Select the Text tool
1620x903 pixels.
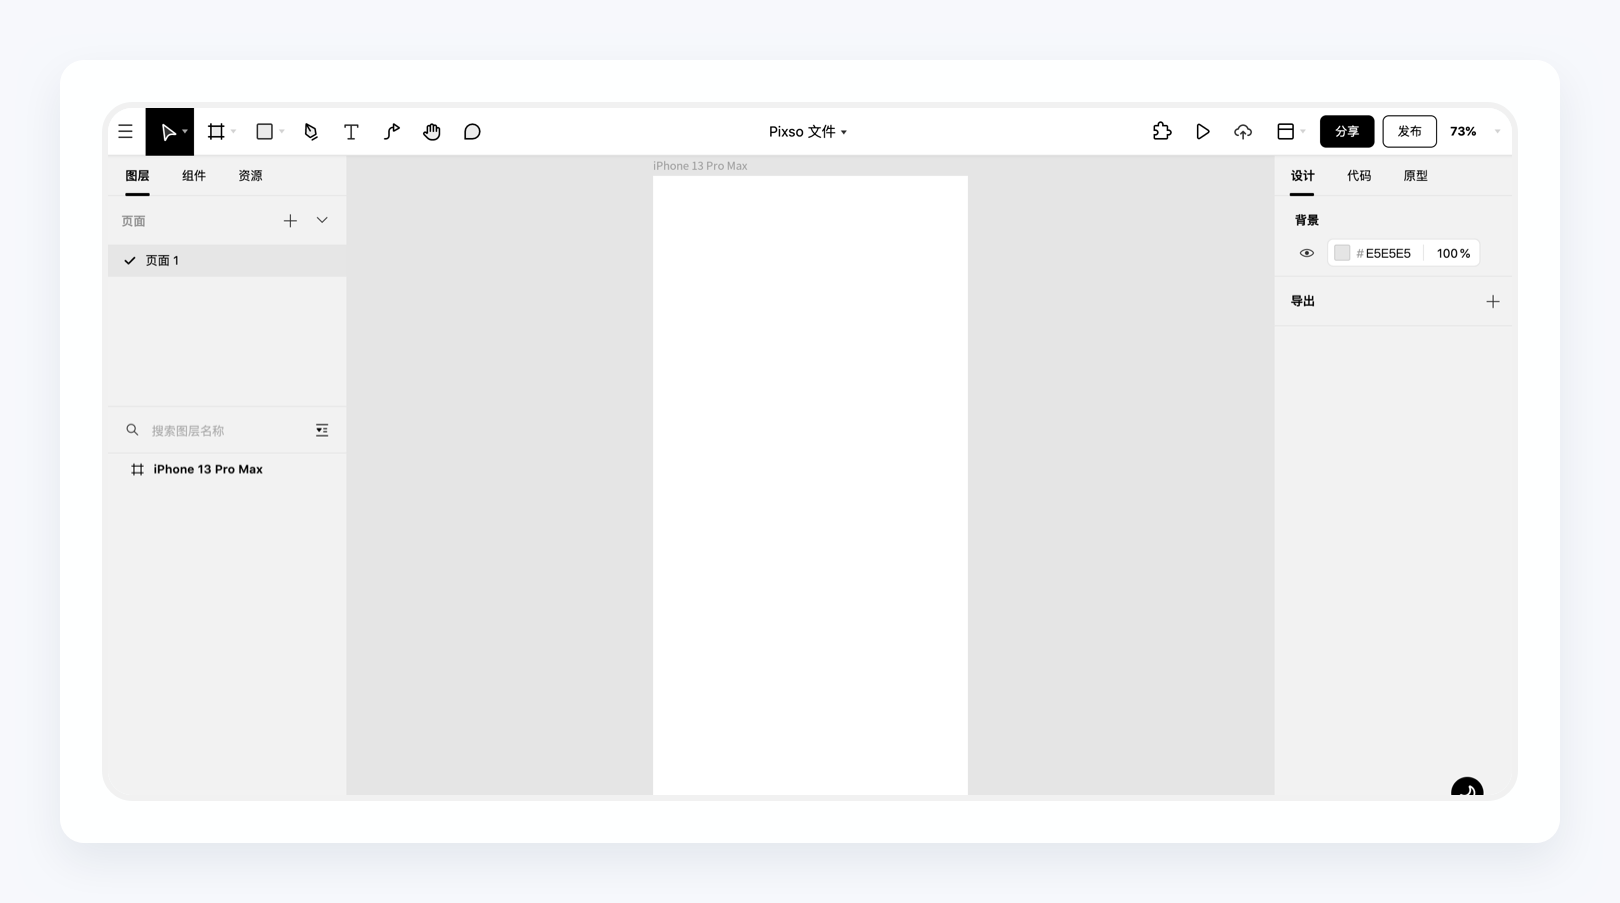(351, 132)
